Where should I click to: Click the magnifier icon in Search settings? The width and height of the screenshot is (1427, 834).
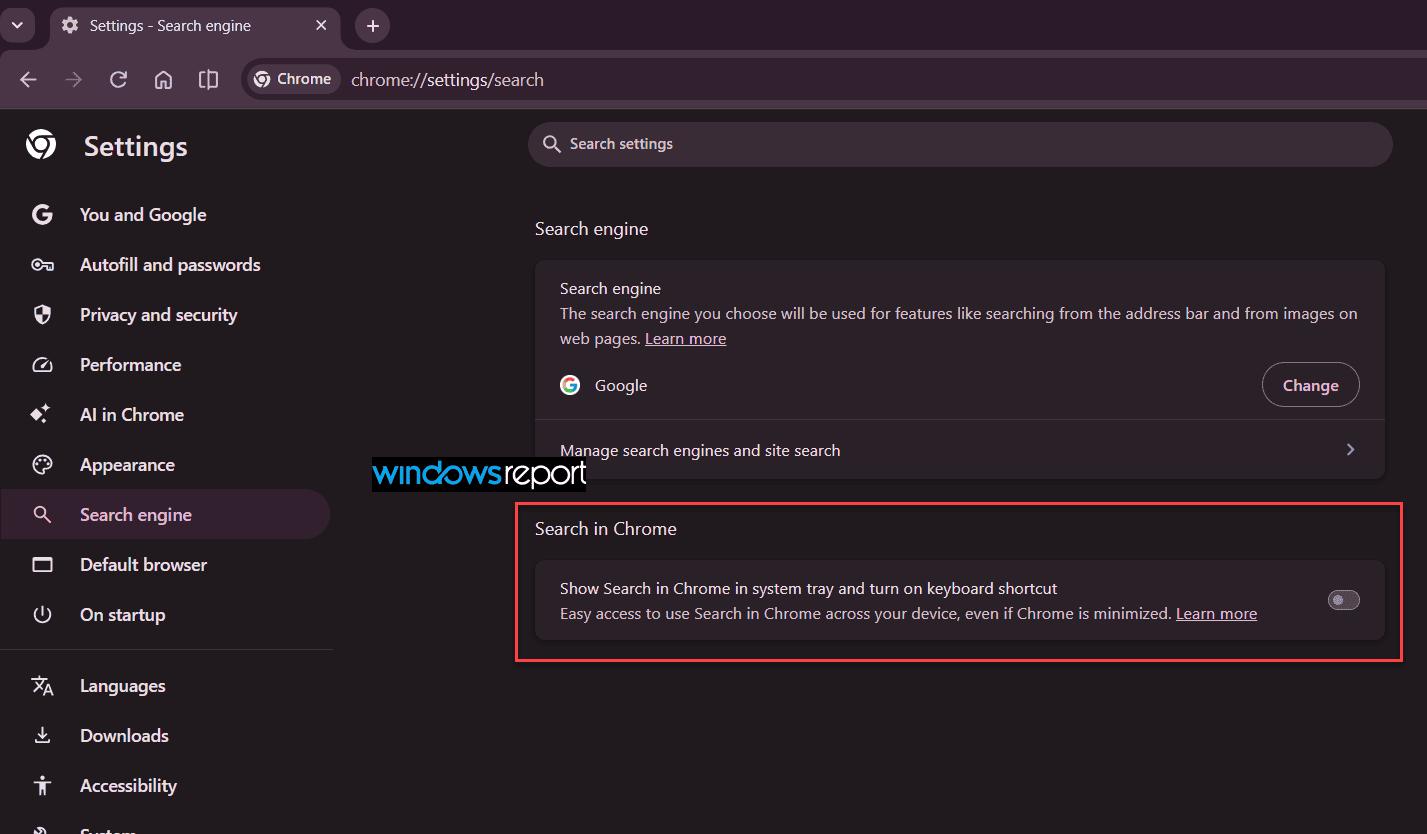[x=551, y=144]
